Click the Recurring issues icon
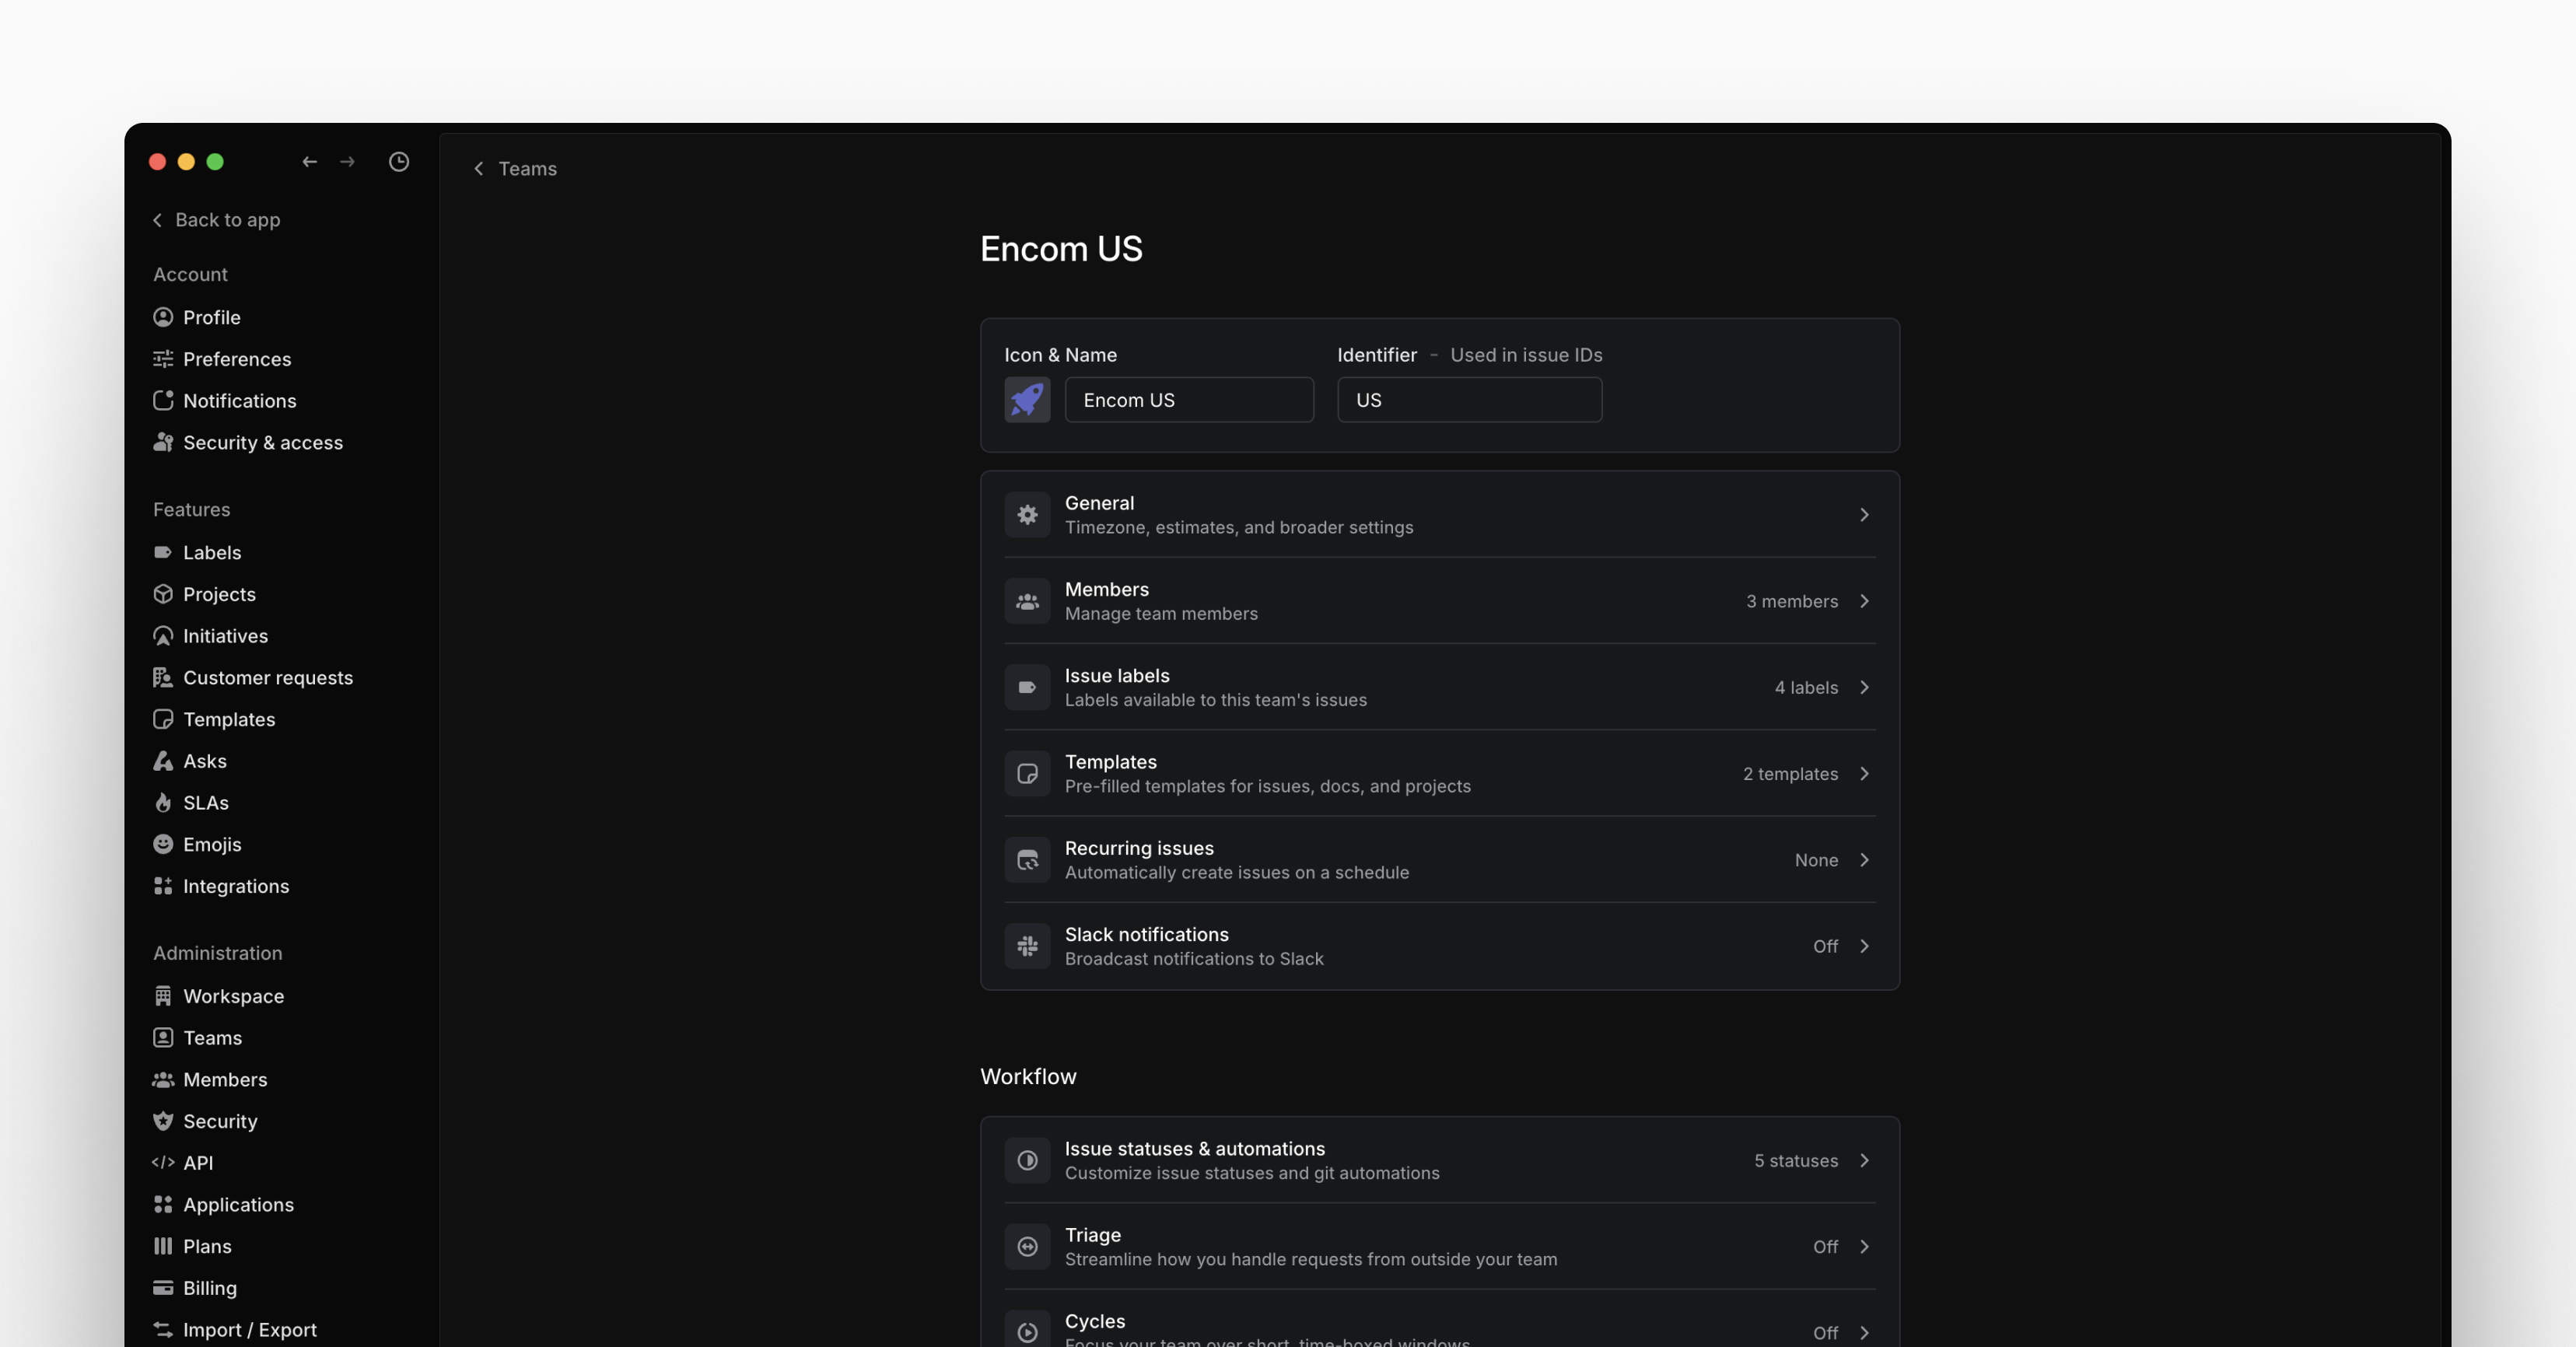The width and height of the screenshot is (2576, 1347). click(1027, 860)
